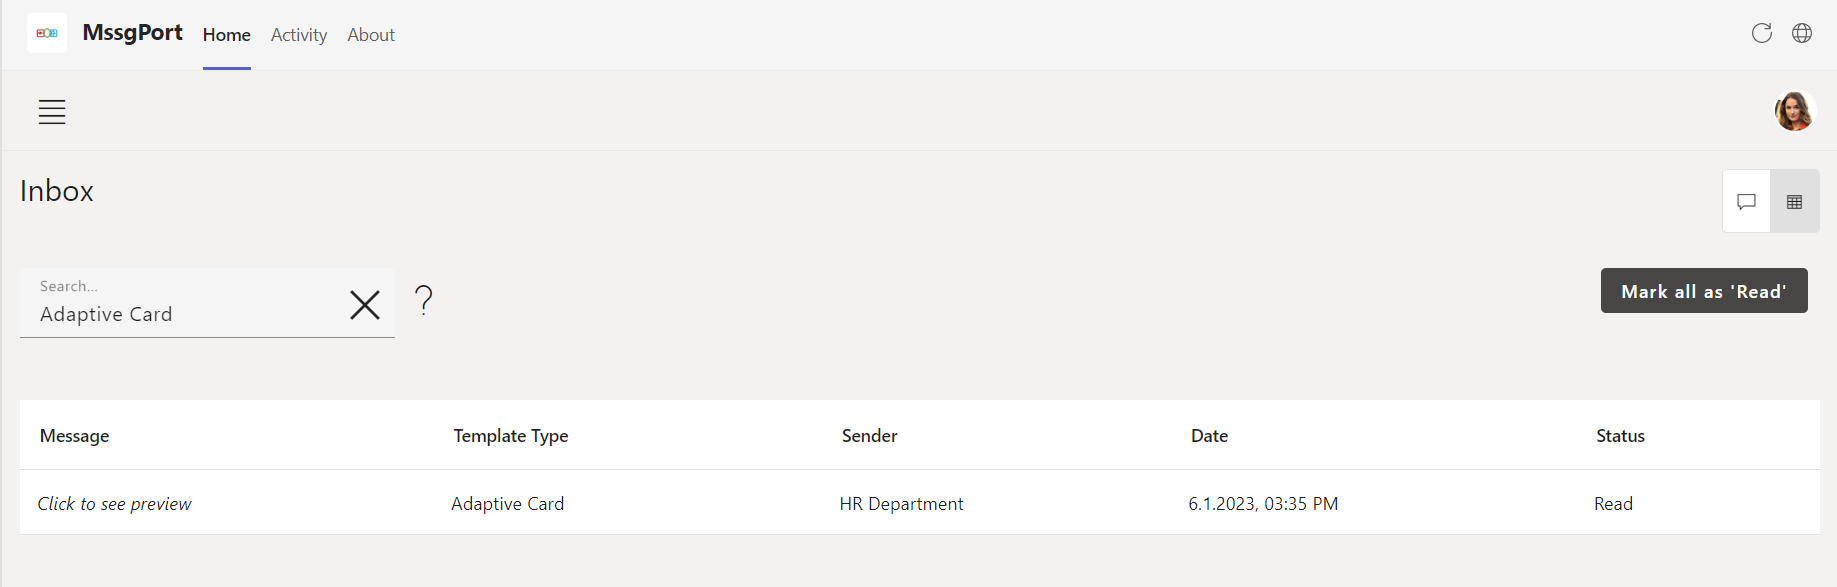
Task: Clear the search with the X icon
Action: pyautogui.click(x=364, y=305)
